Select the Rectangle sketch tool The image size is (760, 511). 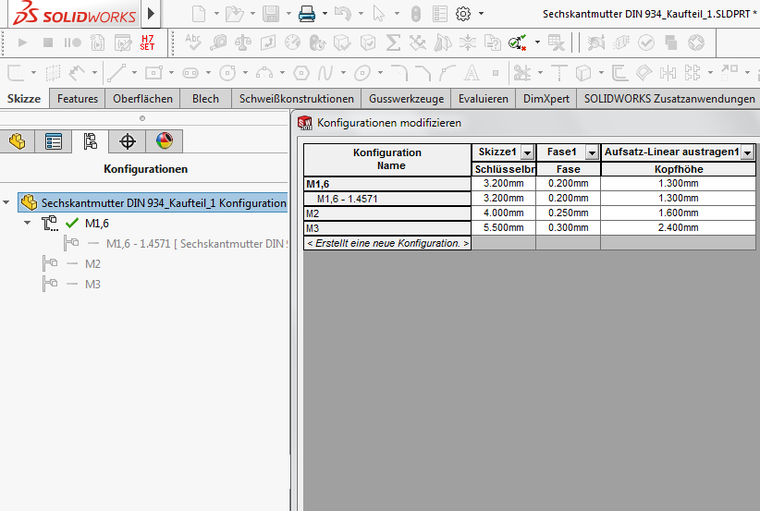coord(153,73)
